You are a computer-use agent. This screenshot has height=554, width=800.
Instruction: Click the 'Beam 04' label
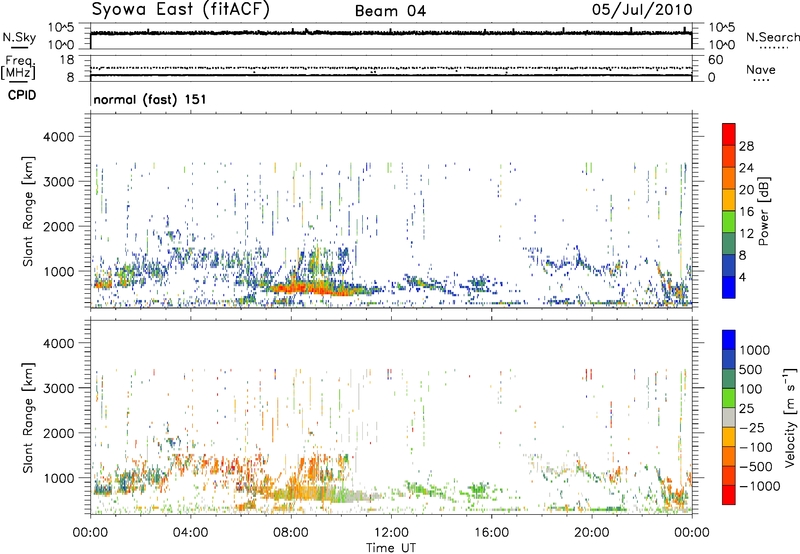(390, 11)
